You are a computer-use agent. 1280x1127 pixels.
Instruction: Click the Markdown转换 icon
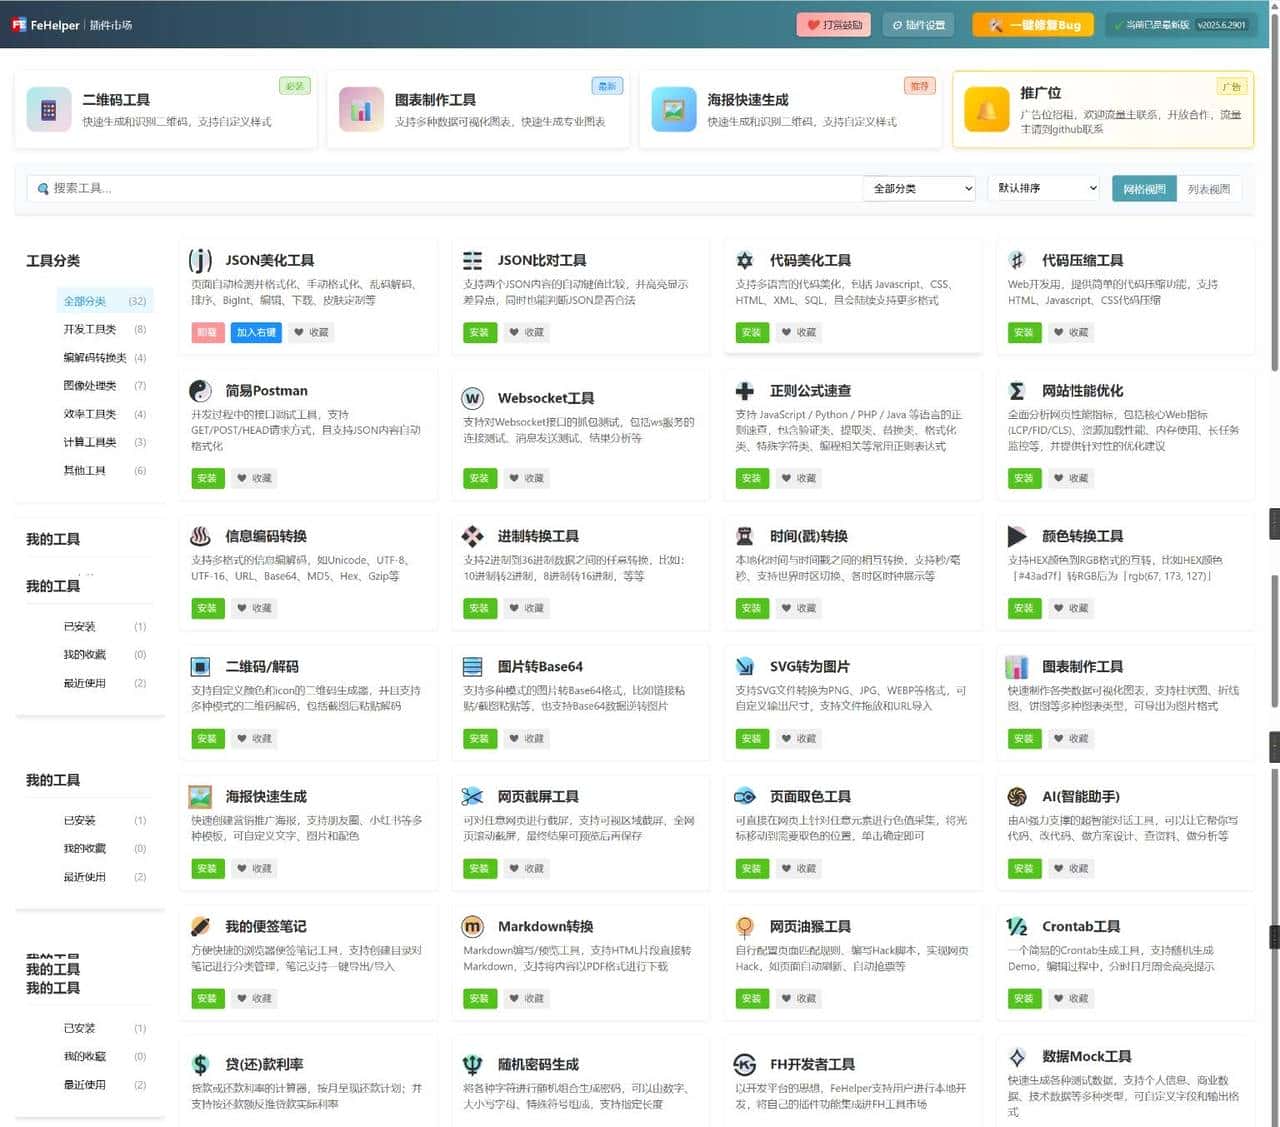pyautogui.click(x=473, y=927)
